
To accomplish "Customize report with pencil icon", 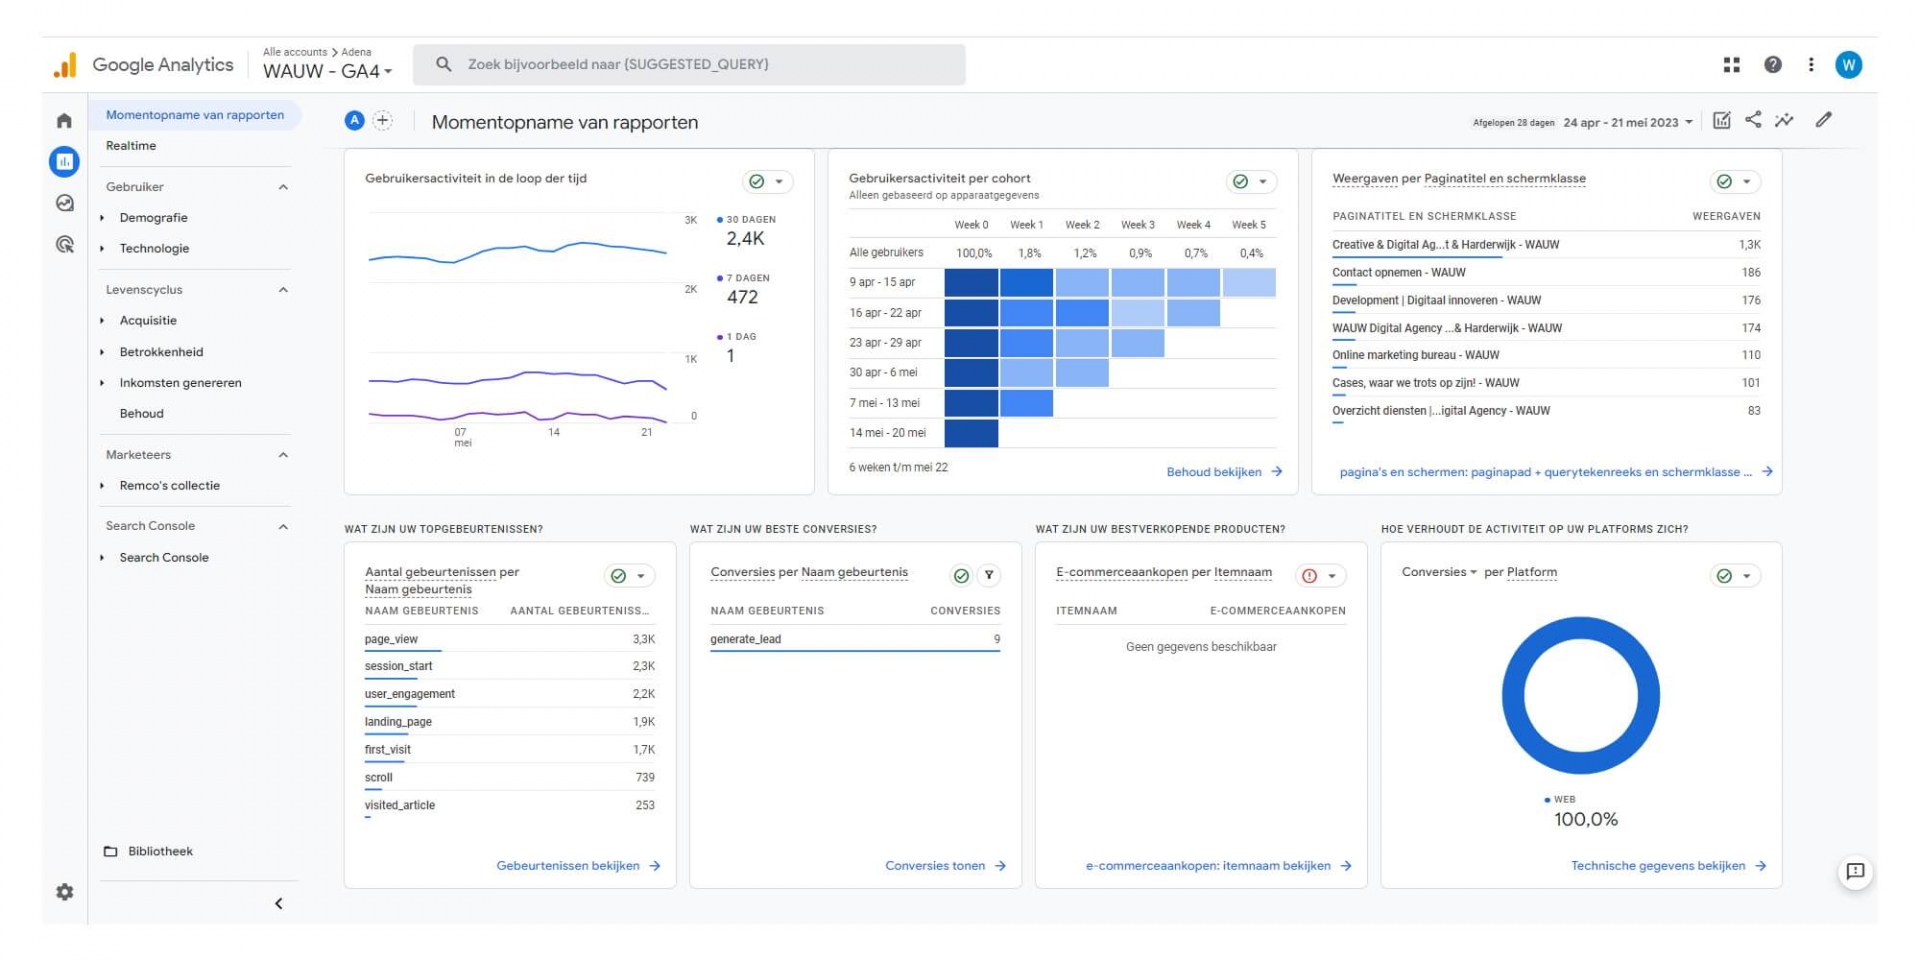I will pyautogui.click(x=1824, y=120).
